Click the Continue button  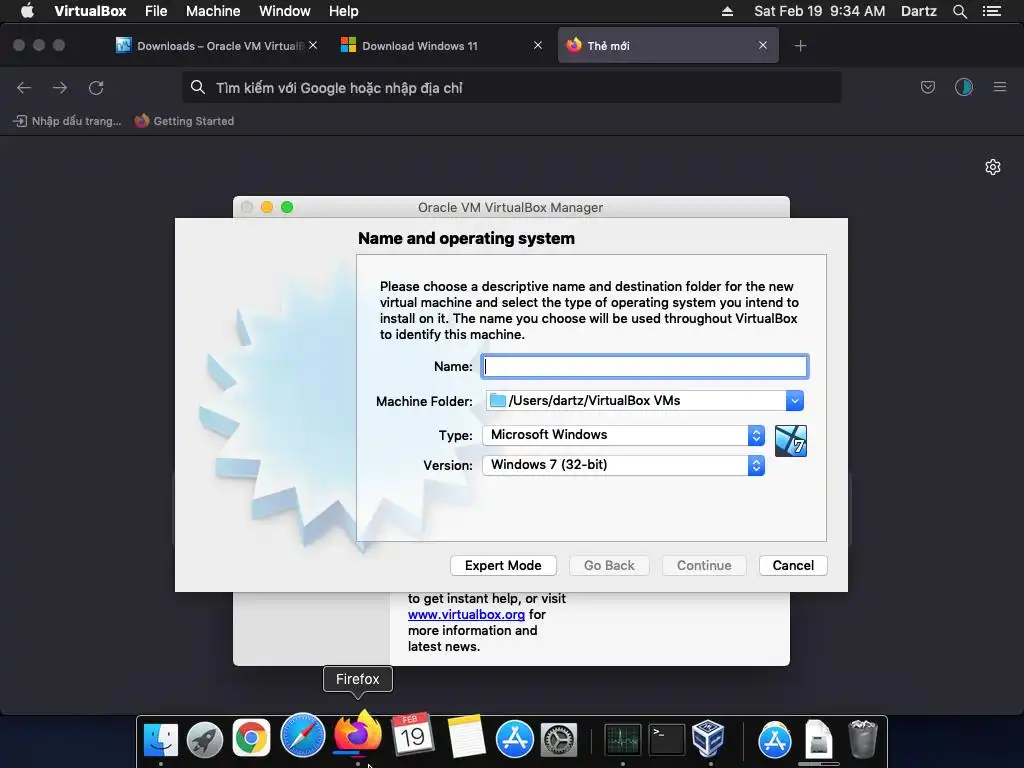point(704,566)
